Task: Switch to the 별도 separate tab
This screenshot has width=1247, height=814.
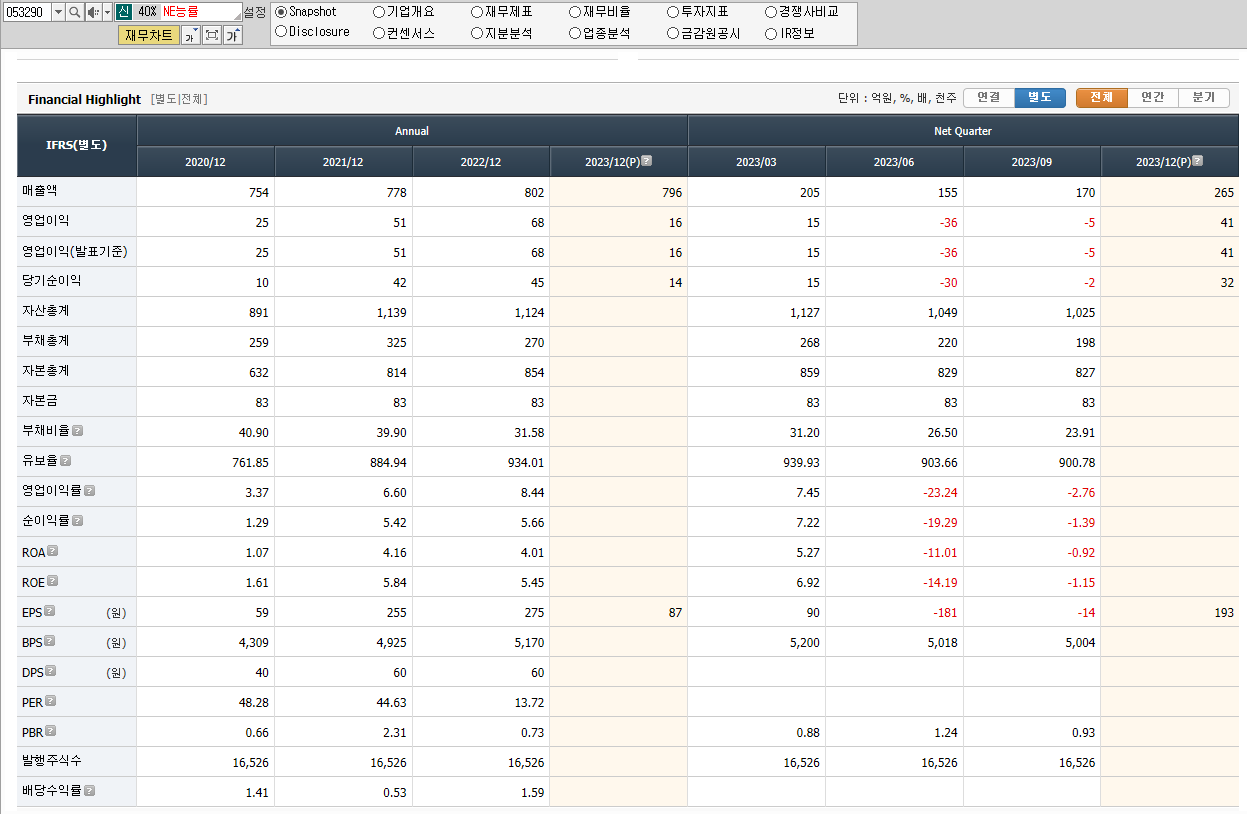Action: click(1040, 97)
